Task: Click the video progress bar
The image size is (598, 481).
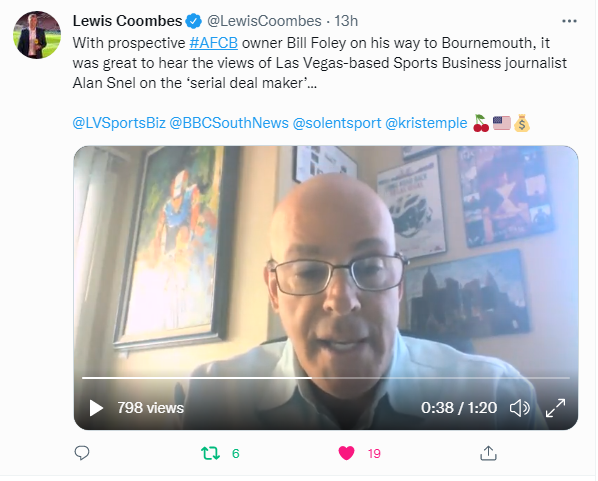Action: tap(326, 378)
